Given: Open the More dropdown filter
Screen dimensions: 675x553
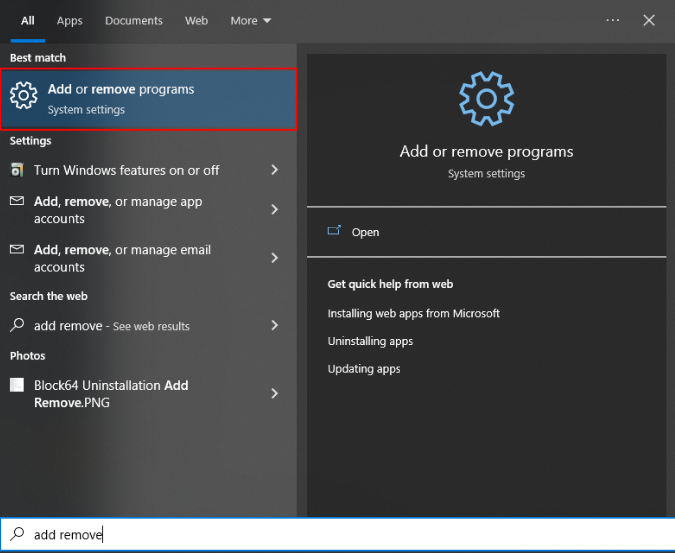Looking at the screenshot, I should click(250, 20).
